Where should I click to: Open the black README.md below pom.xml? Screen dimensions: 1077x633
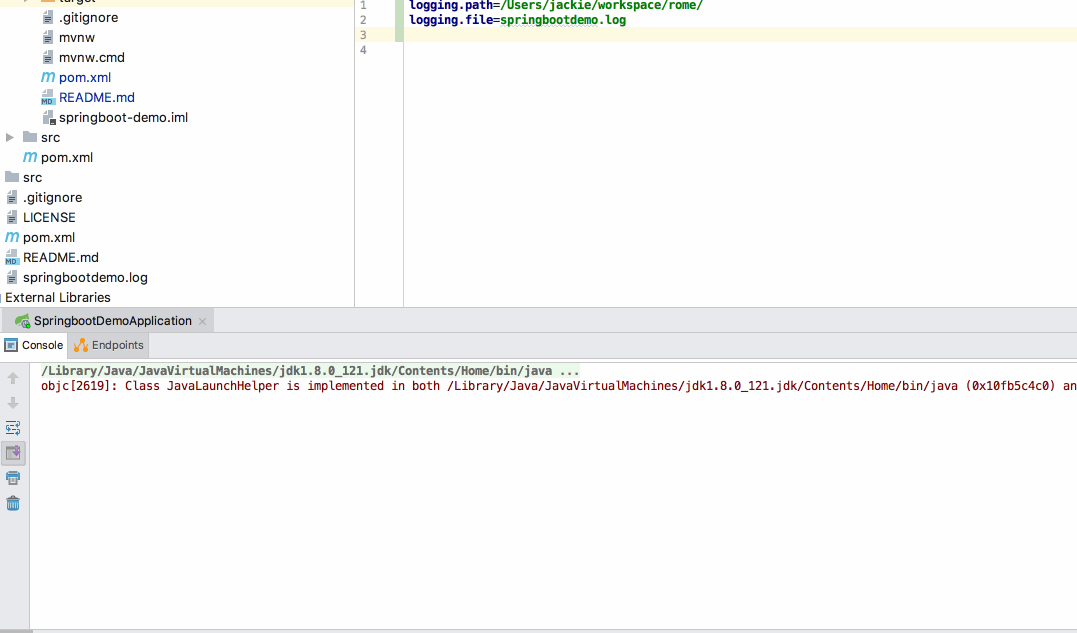(x=60, y=257)
